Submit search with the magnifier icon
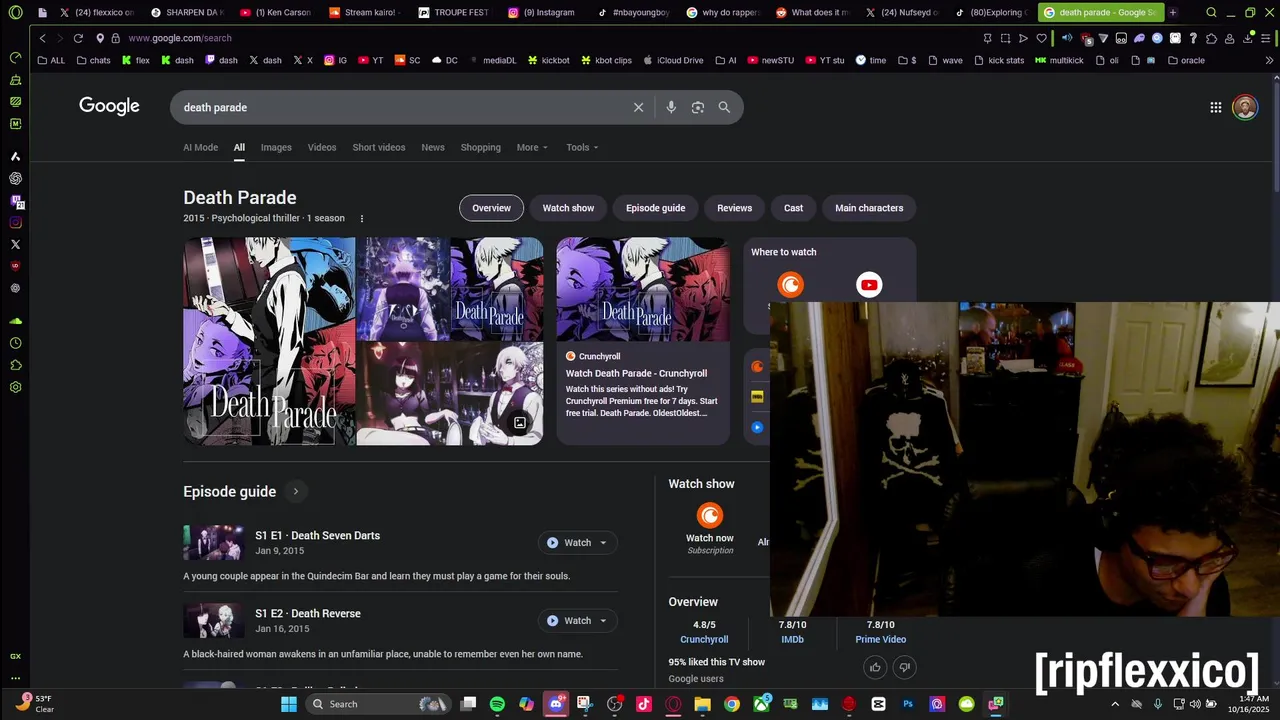The image size is (1280, 720). (724, 107)
